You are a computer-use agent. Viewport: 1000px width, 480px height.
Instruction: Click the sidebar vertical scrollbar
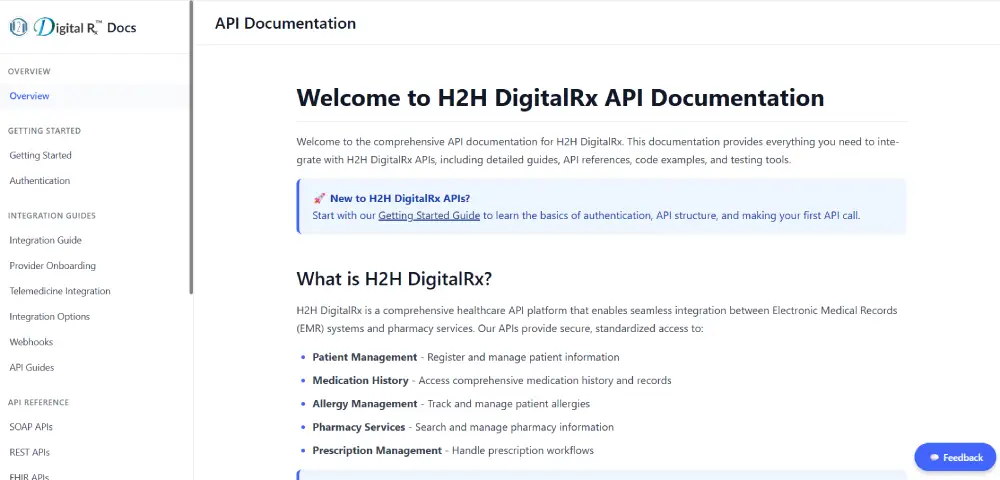[x=191, y=147]
